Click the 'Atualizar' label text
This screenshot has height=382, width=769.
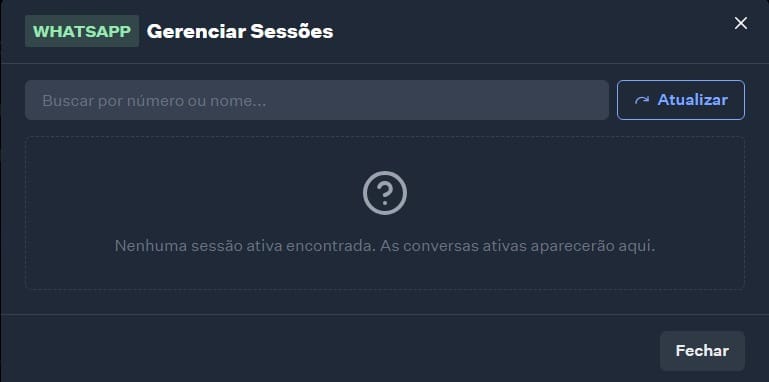coord(692,100)
